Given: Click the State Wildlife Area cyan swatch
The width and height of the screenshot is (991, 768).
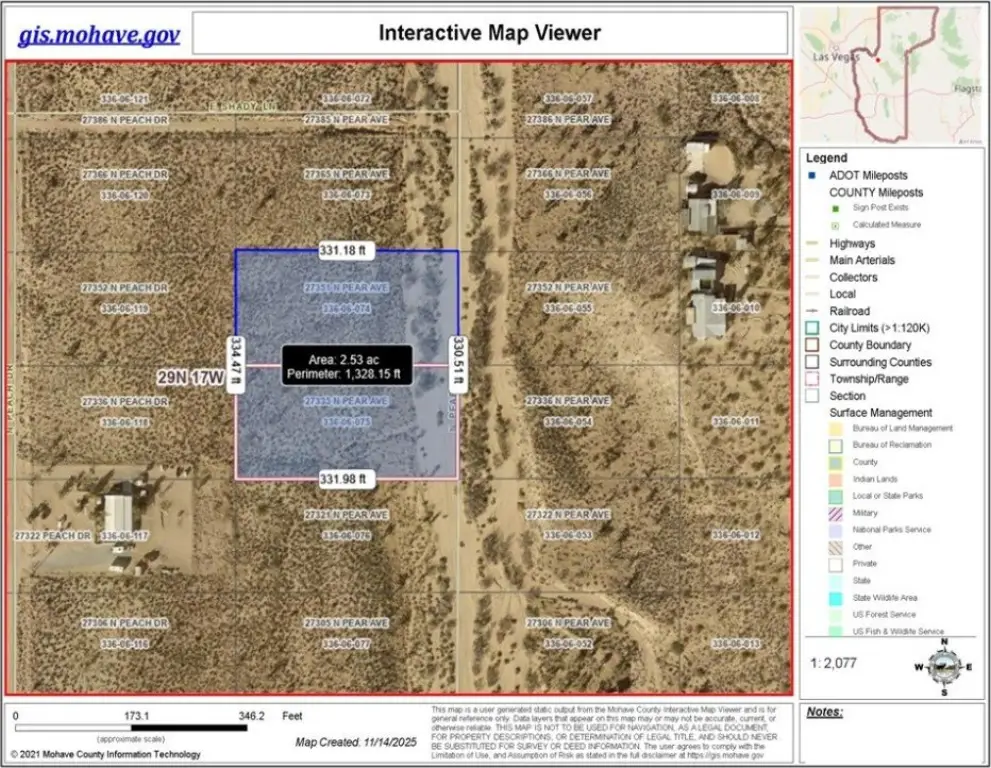Looking at the screenshot, I should pos(836,597).
